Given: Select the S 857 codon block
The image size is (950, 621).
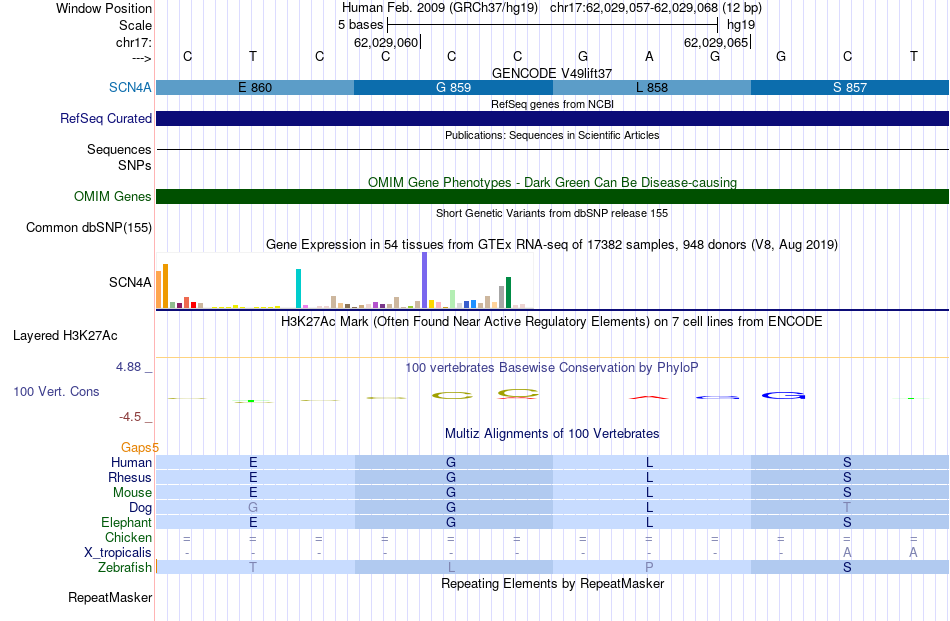Looking at the screenshot, I should [849, 87].
